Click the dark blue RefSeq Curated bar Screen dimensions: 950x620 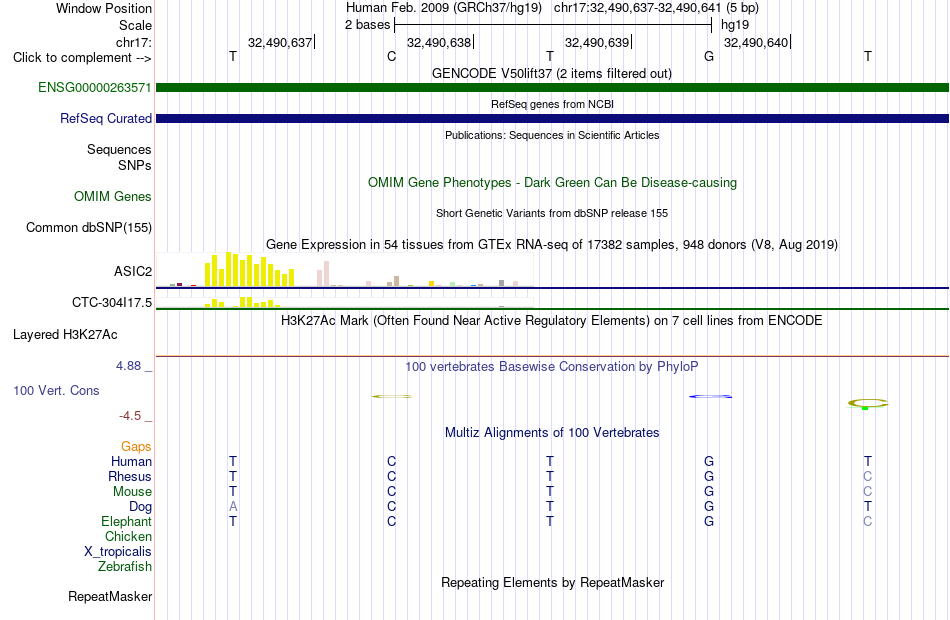pyautogui.click(x=552, y=118)
